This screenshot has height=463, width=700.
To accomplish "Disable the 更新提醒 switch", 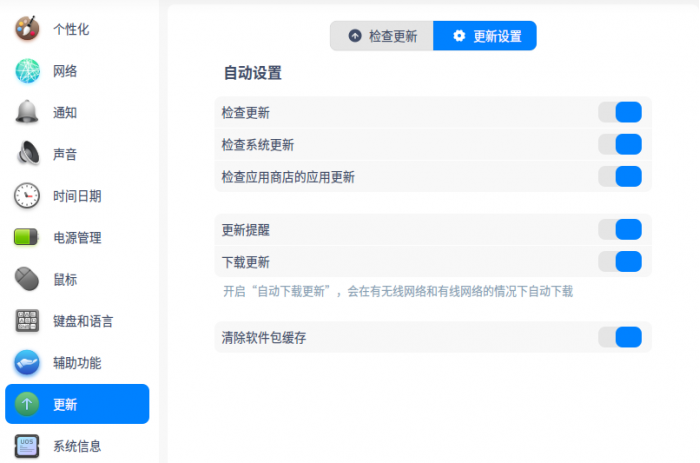I will 620,229.
